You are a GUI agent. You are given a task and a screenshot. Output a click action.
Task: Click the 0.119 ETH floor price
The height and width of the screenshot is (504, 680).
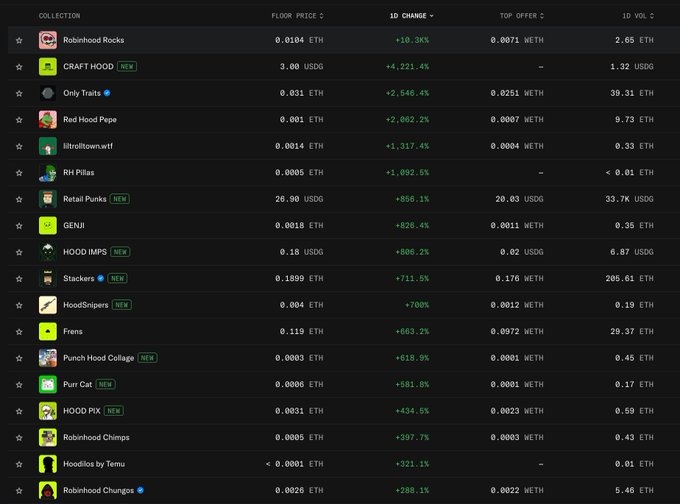point(302,331)
